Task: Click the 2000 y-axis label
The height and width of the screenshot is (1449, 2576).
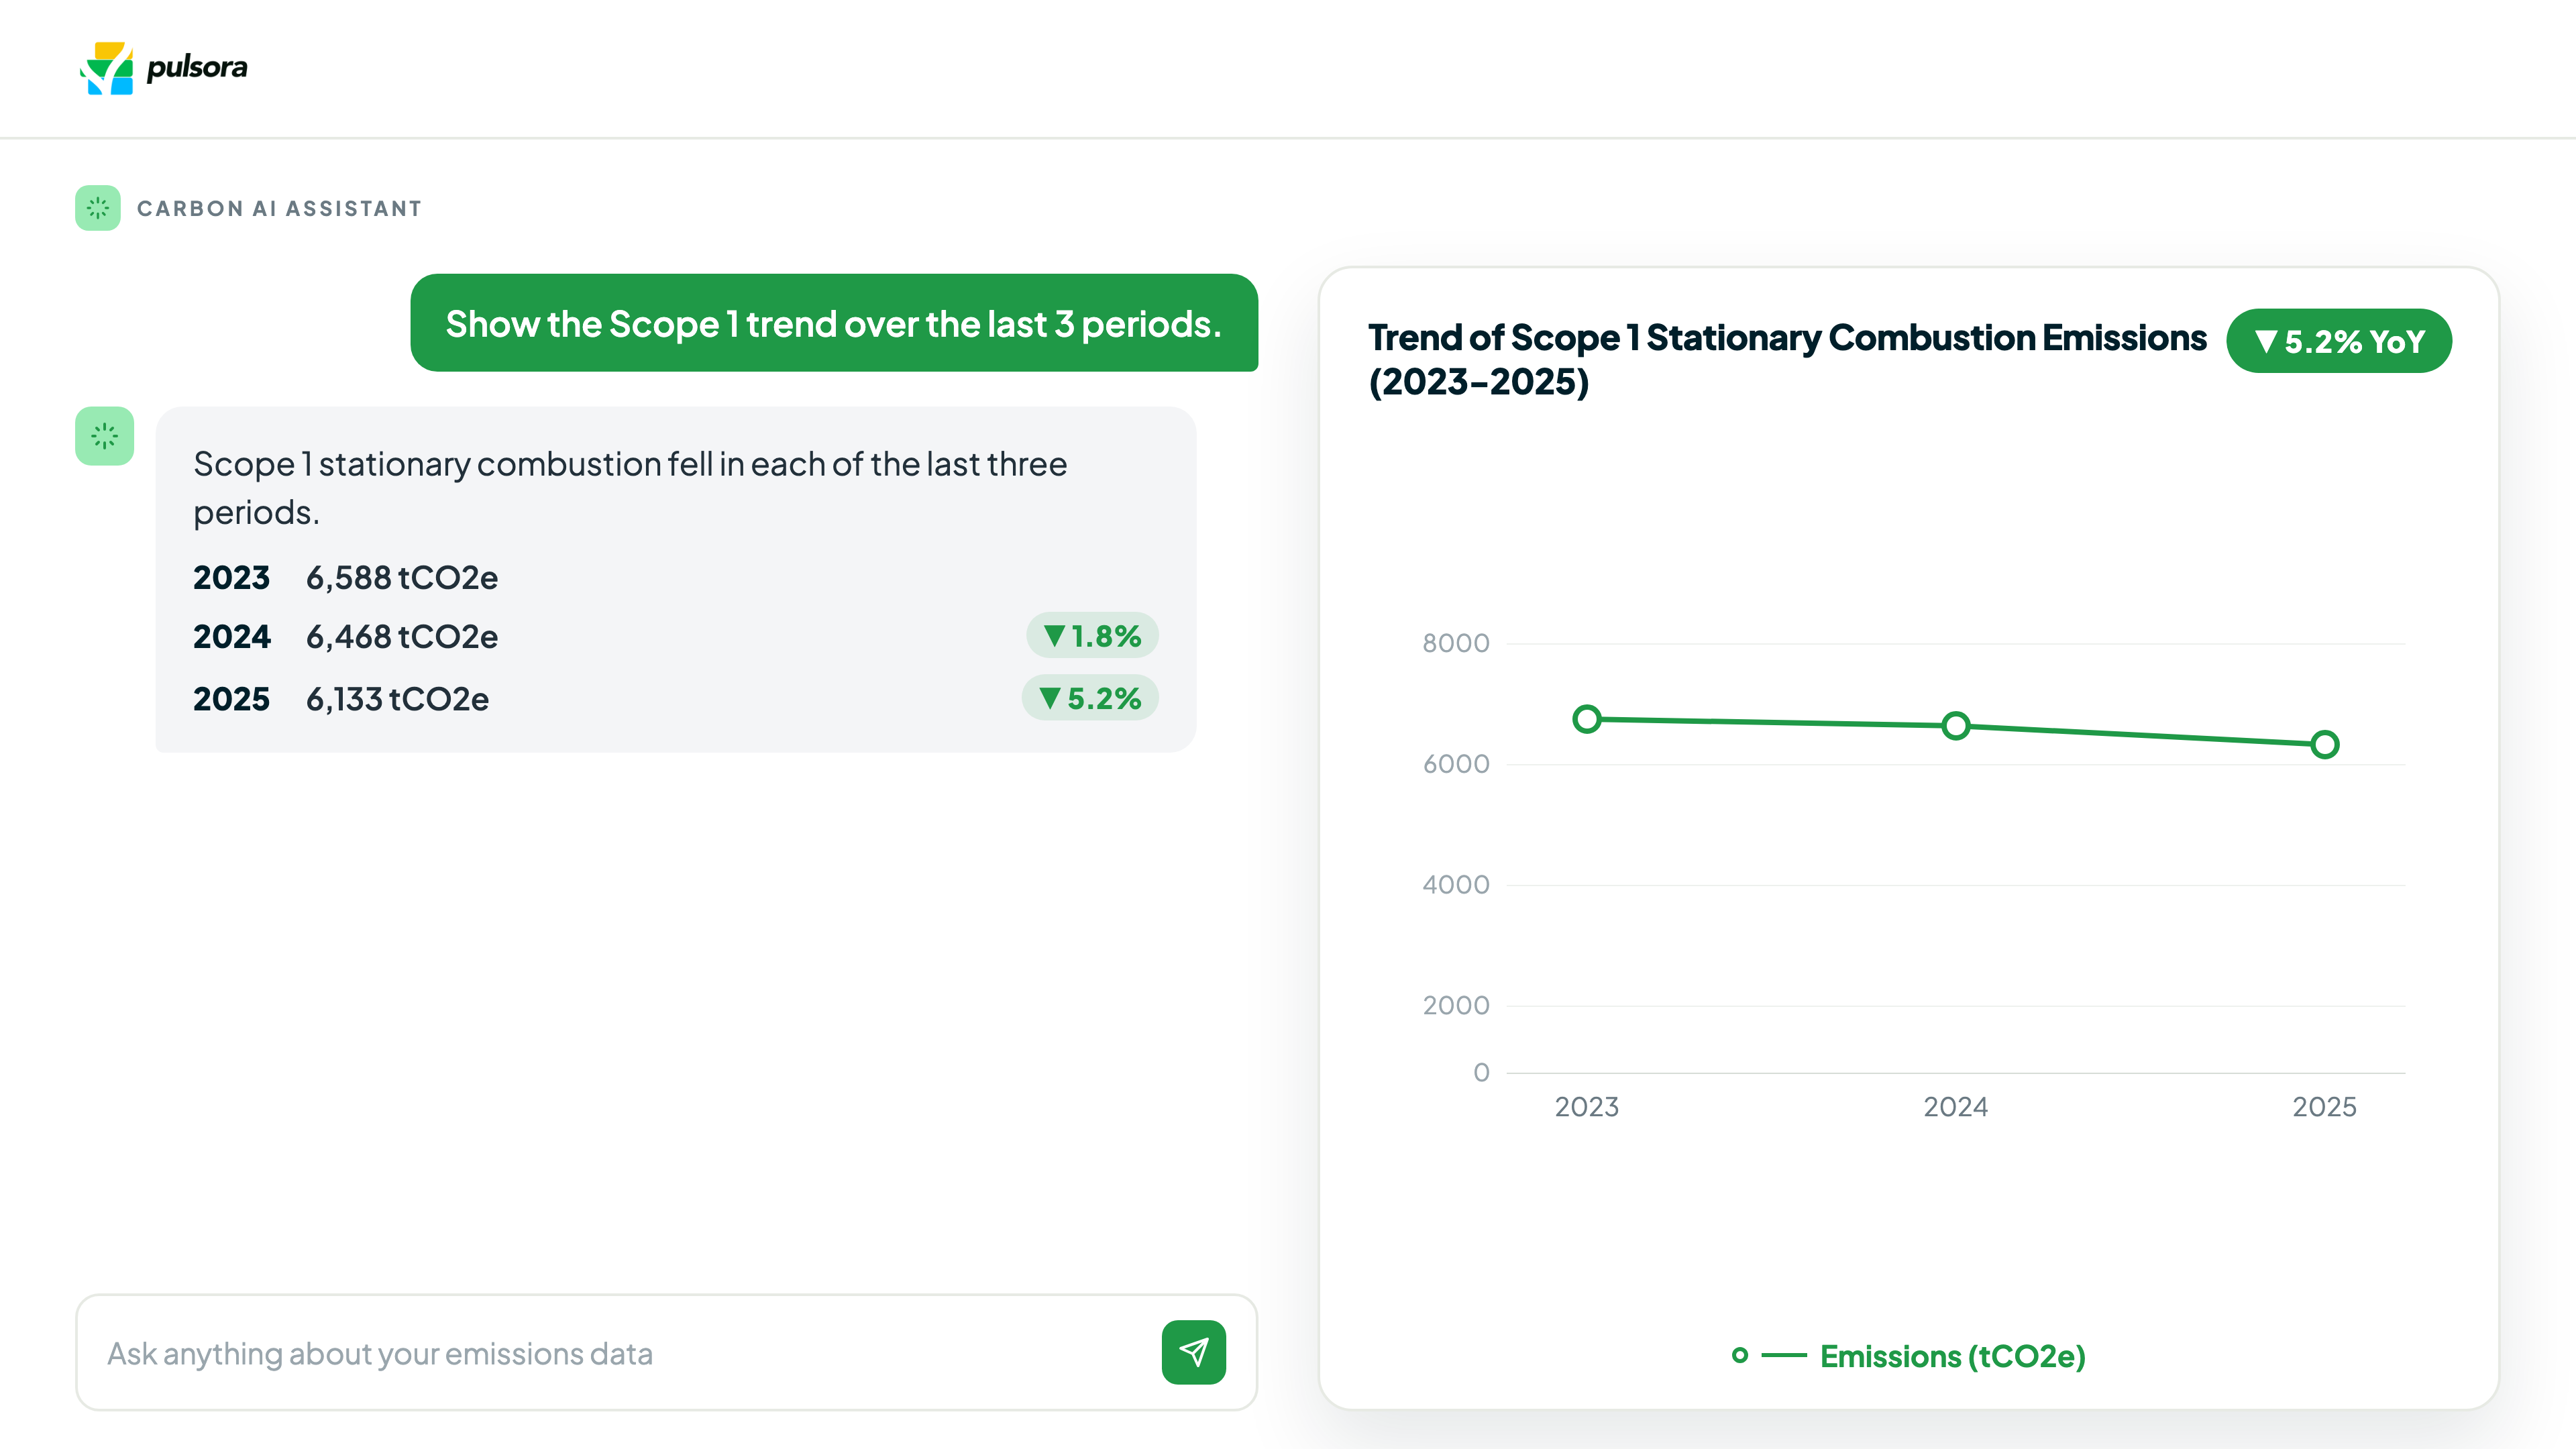Action: click(1456, 1005)
